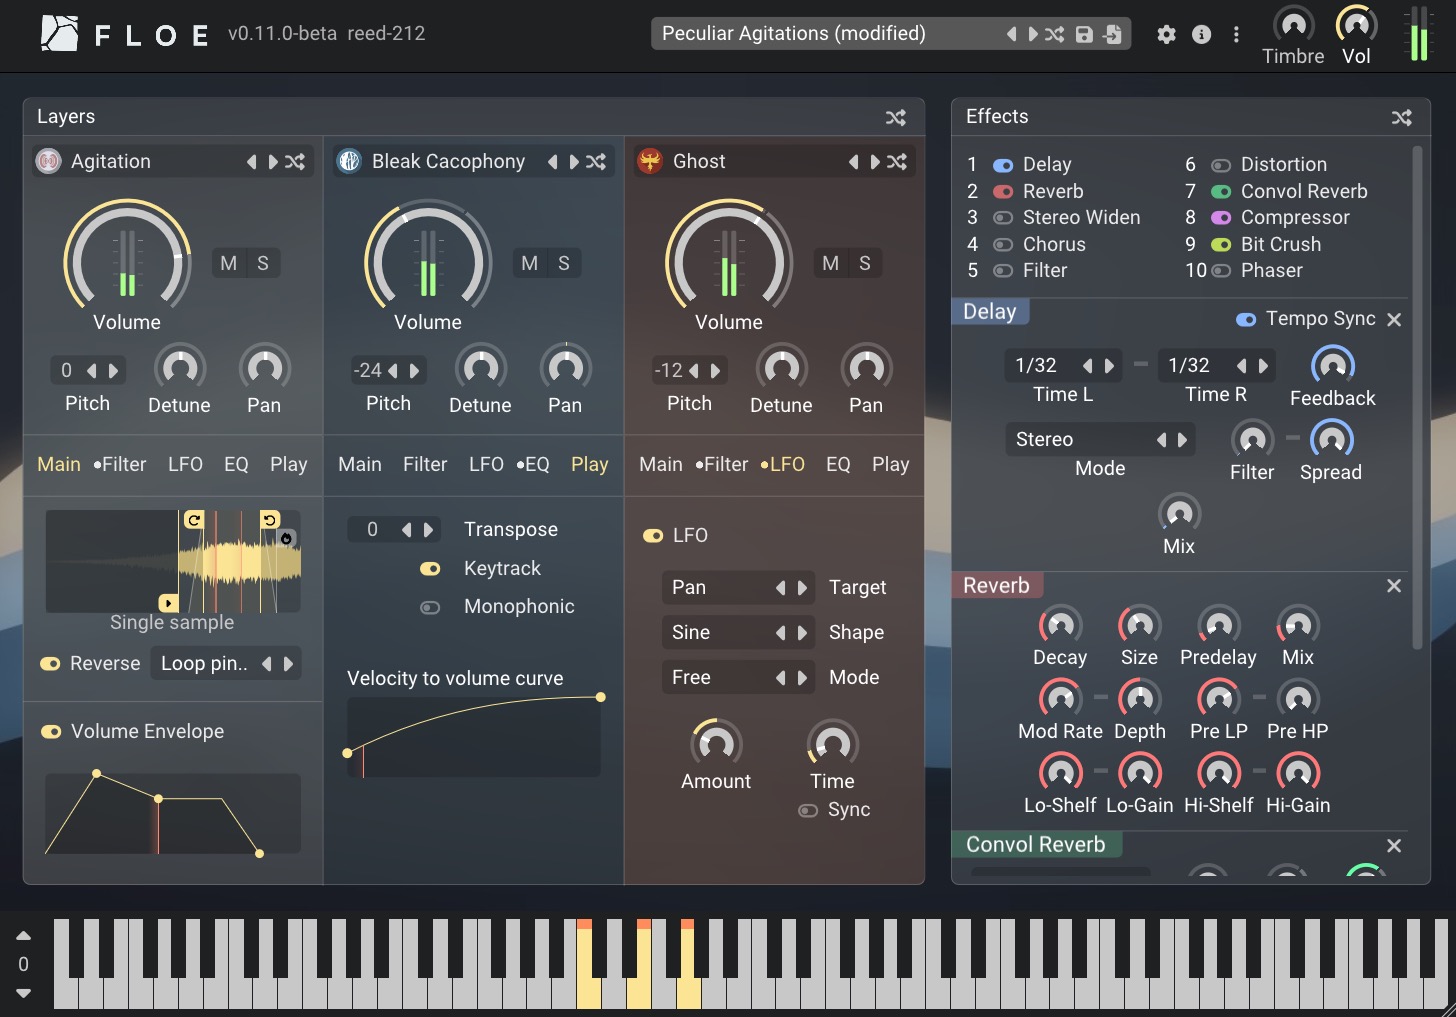
Task: Open the Delay Time R 1/32 selector
Action: click(x=1218, y=366)
